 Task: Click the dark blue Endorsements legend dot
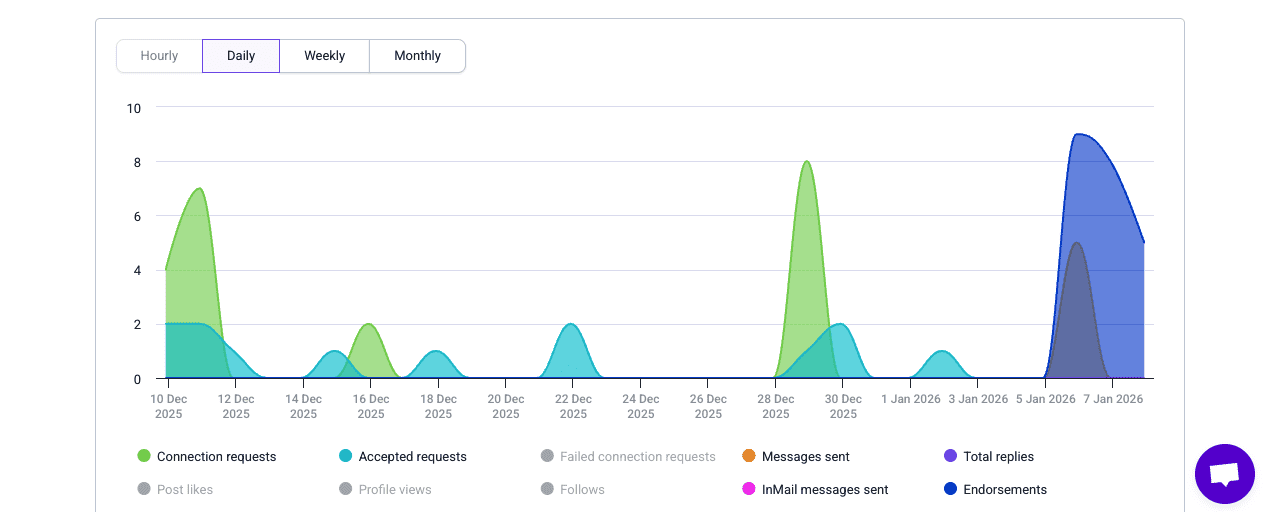pos(950,489)
